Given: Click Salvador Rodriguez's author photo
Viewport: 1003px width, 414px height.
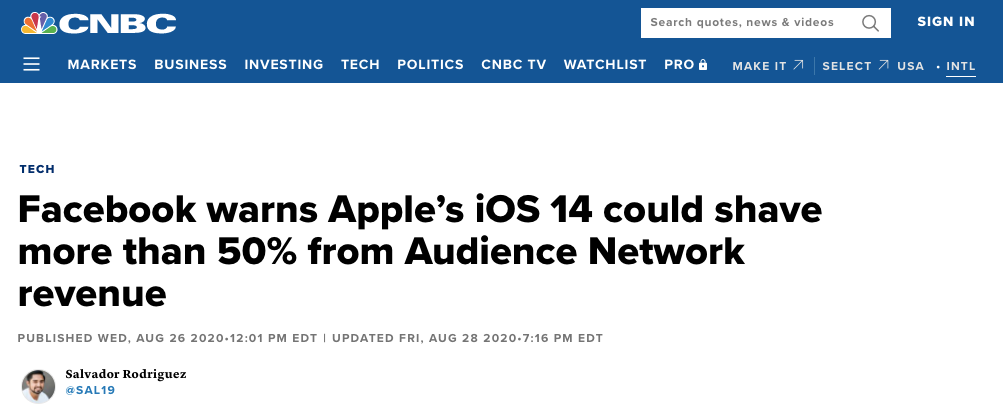Looking at the screenshot, I should pyautogui.click(x=38, y=385).
